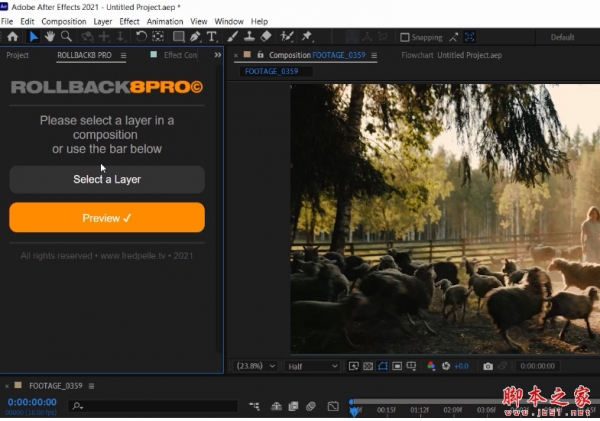Select the Hand tool
Image resolution: width=600 pixels, height=421 pixels.
coord(49,37)
